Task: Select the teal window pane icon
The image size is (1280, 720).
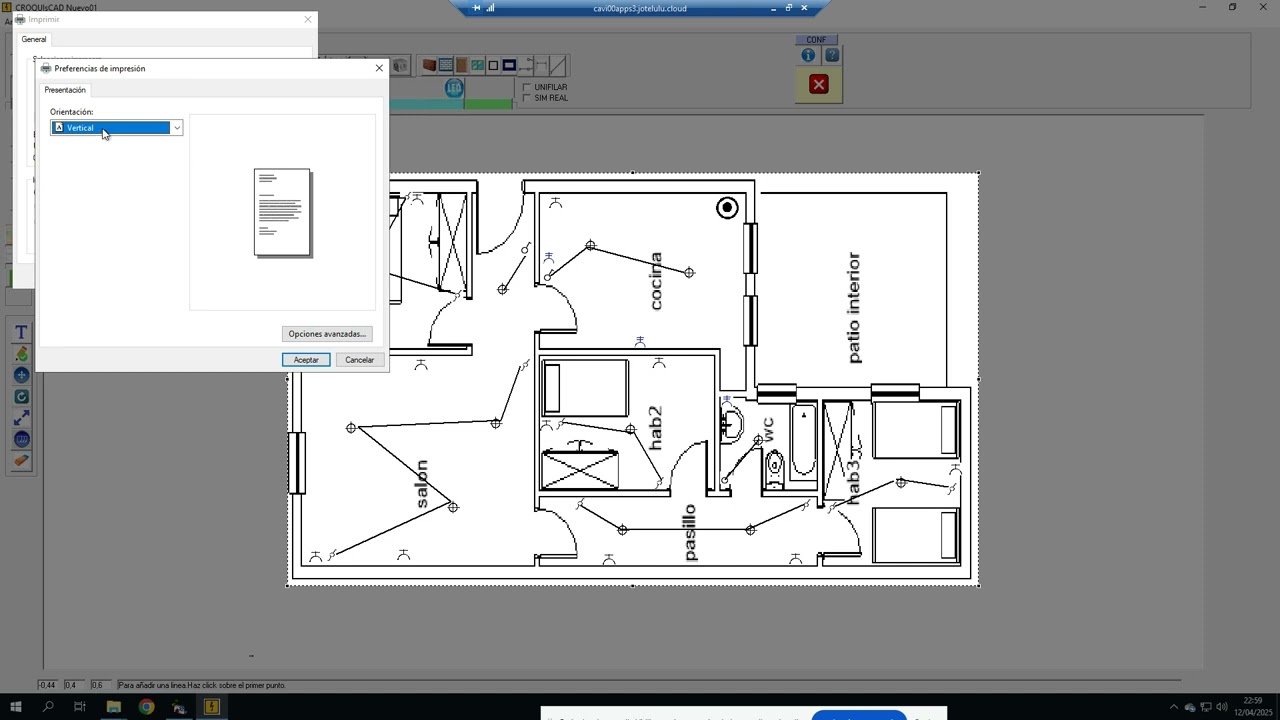Action: coord(477,65)
